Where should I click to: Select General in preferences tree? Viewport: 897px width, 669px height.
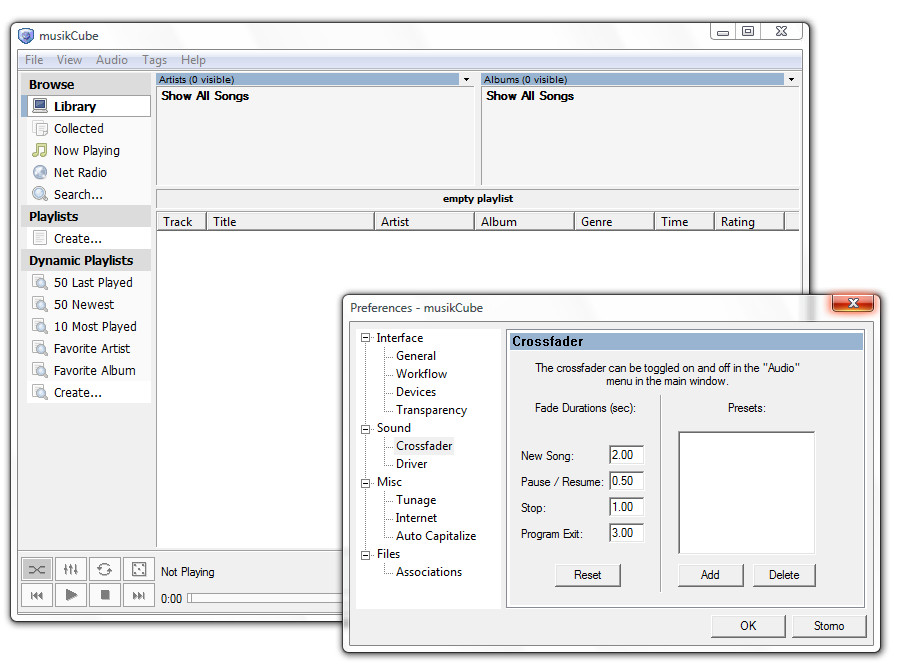416,356
